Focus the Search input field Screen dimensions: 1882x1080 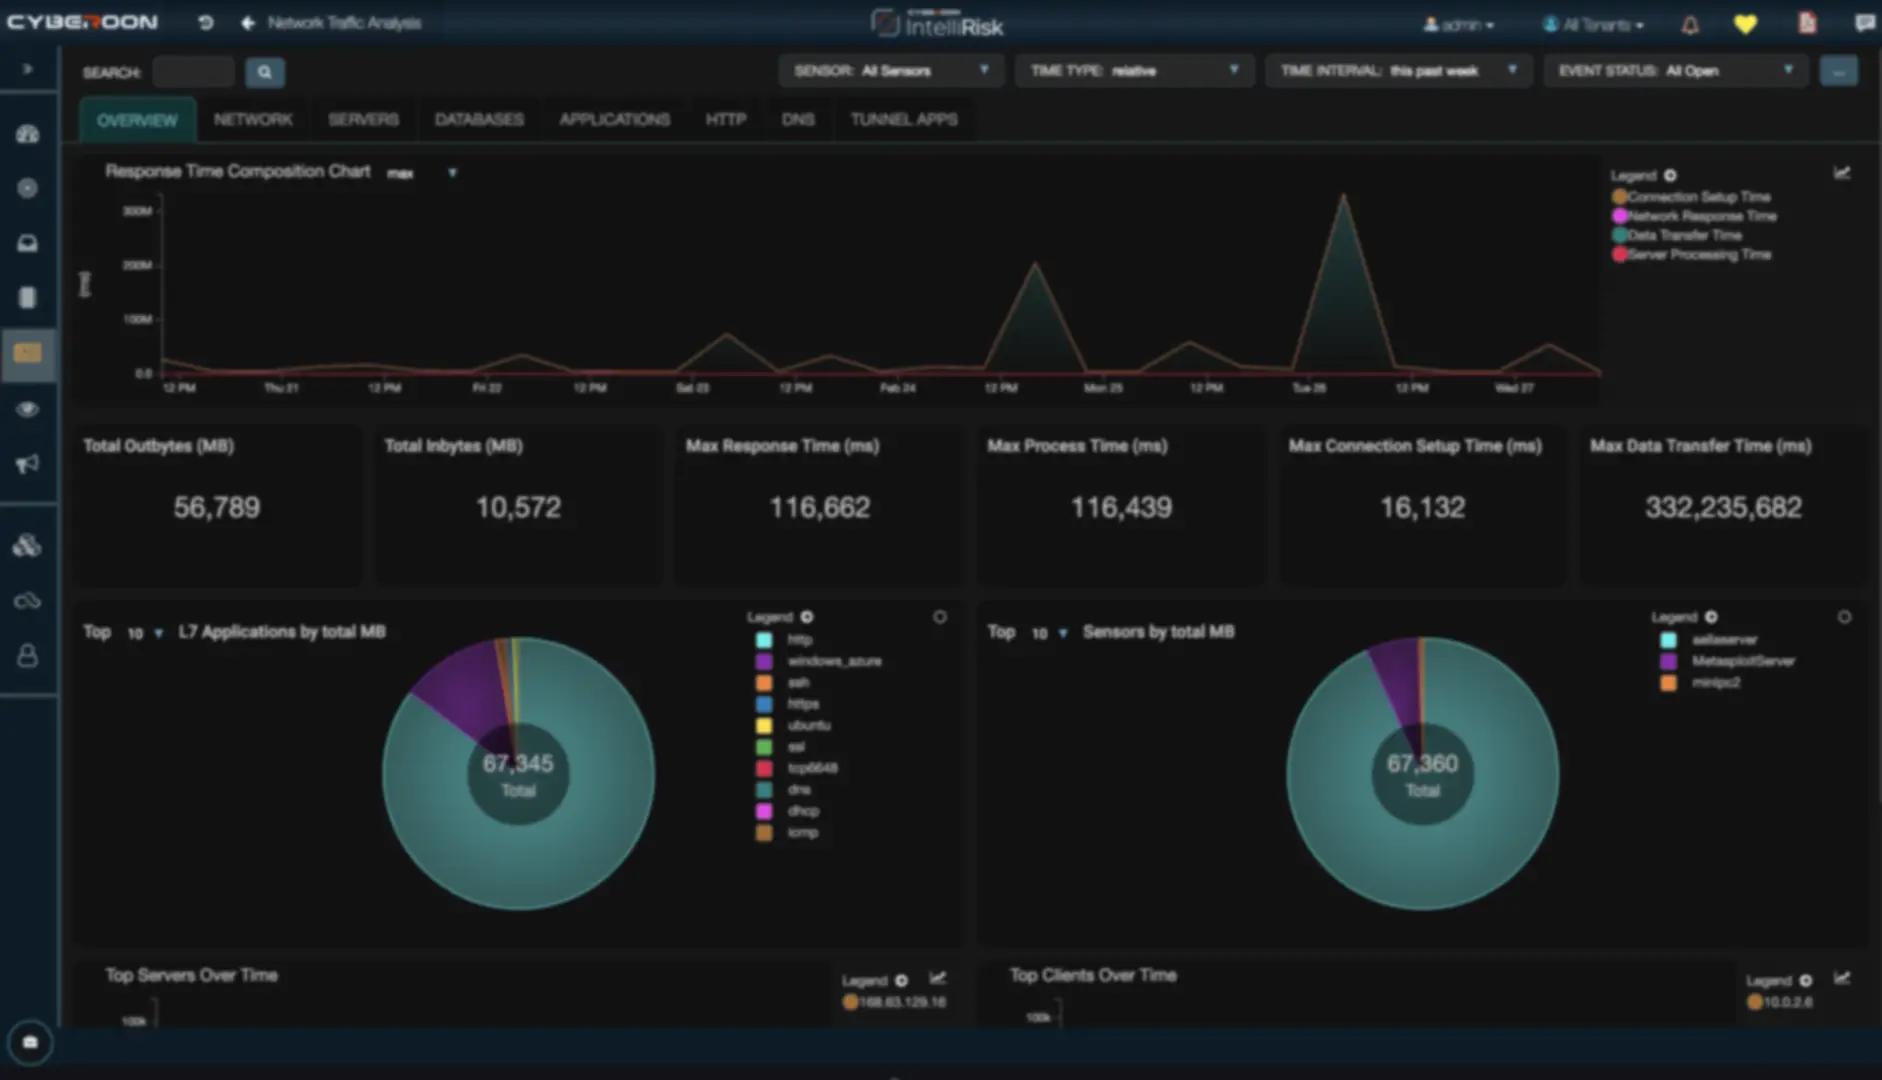coord(194,72)
